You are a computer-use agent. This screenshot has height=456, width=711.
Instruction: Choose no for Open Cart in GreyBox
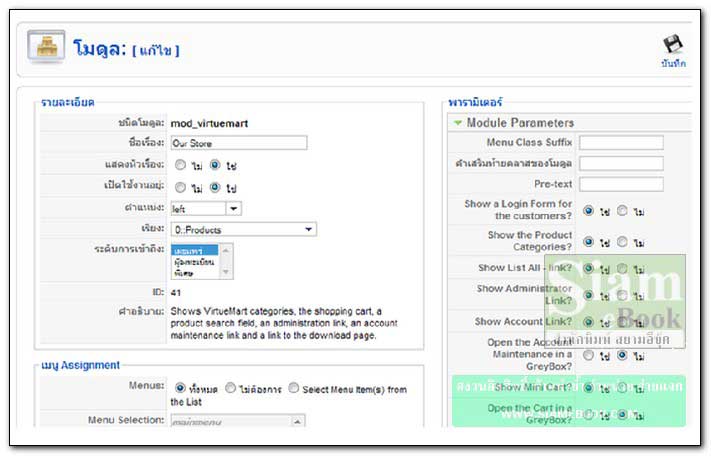pos(623,414)
